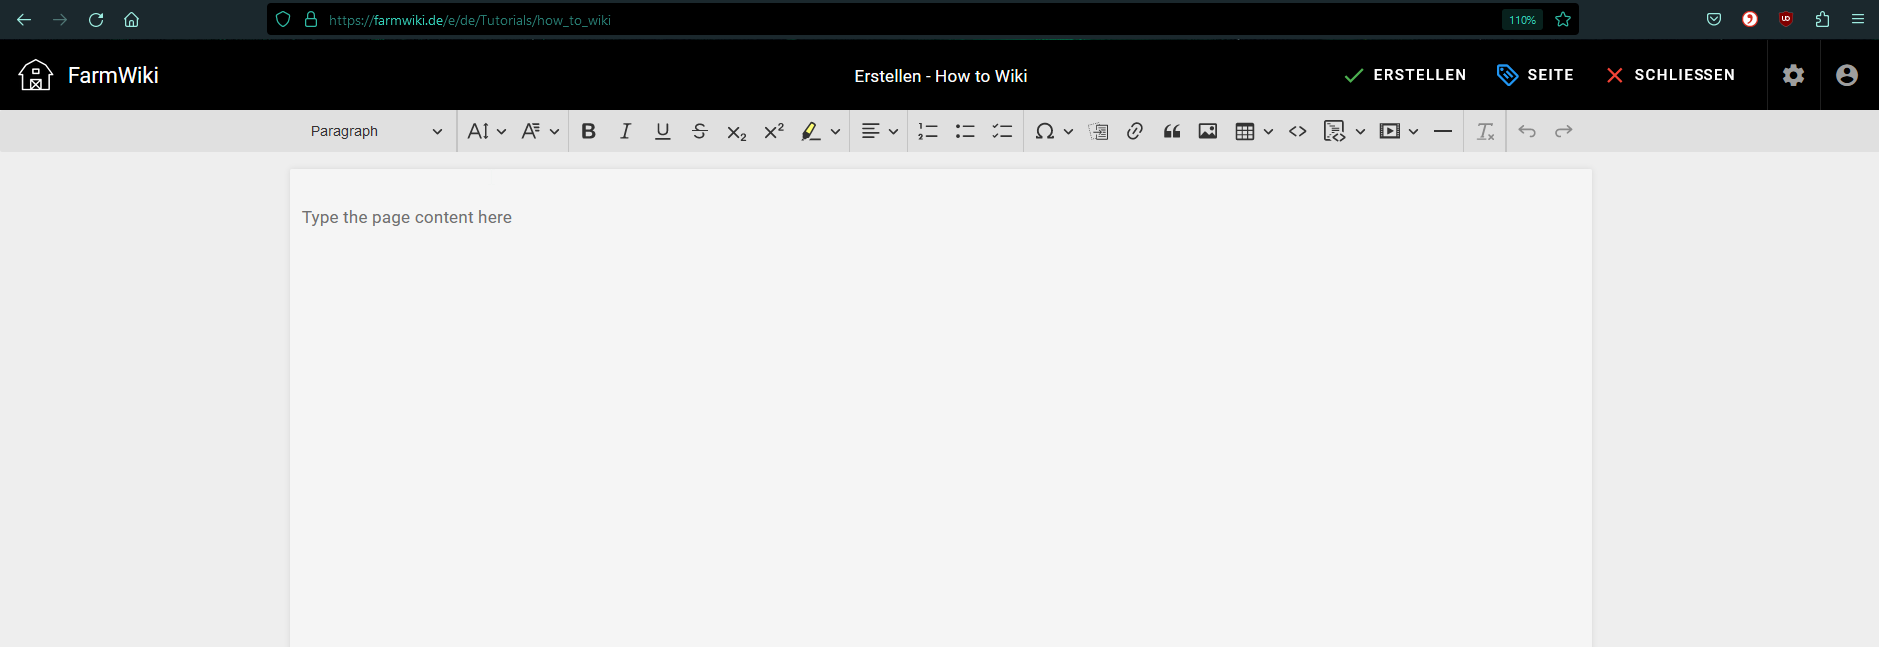Viewport: 1879px width, 647px height.
Task: Open the Paragraph heading dropdown
Action: tap(375, 131)
